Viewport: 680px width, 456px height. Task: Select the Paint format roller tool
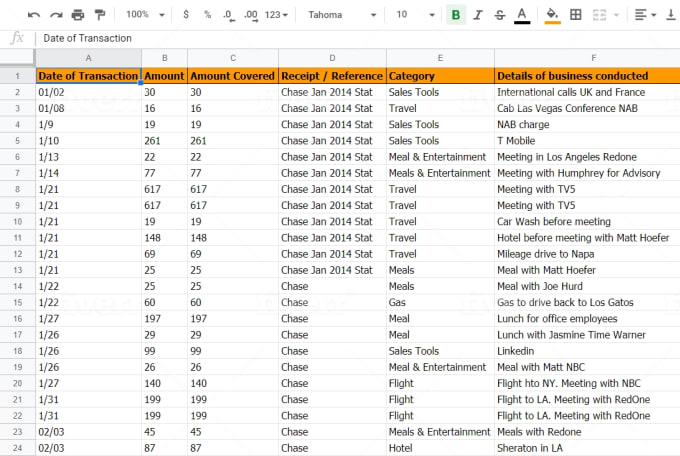coord(99,15)
